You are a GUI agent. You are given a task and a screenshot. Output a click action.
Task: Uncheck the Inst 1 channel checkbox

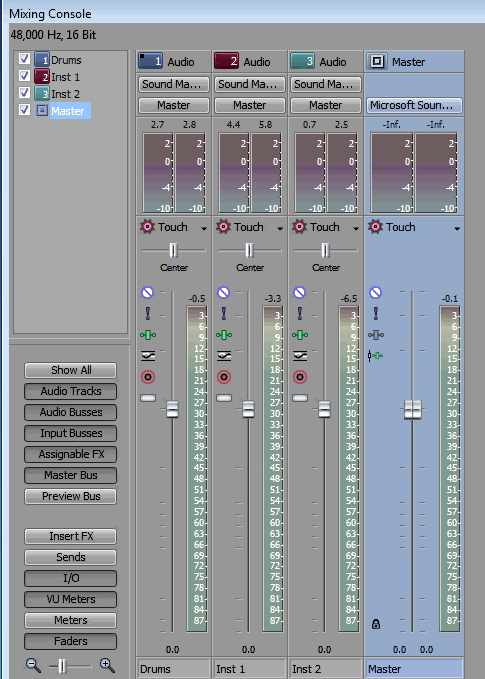point(24,76)
